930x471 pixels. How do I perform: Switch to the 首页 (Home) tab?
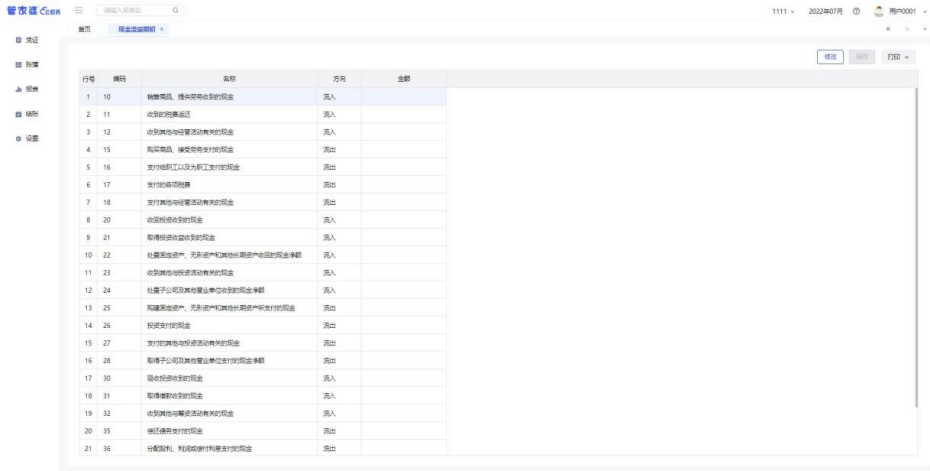85,30
